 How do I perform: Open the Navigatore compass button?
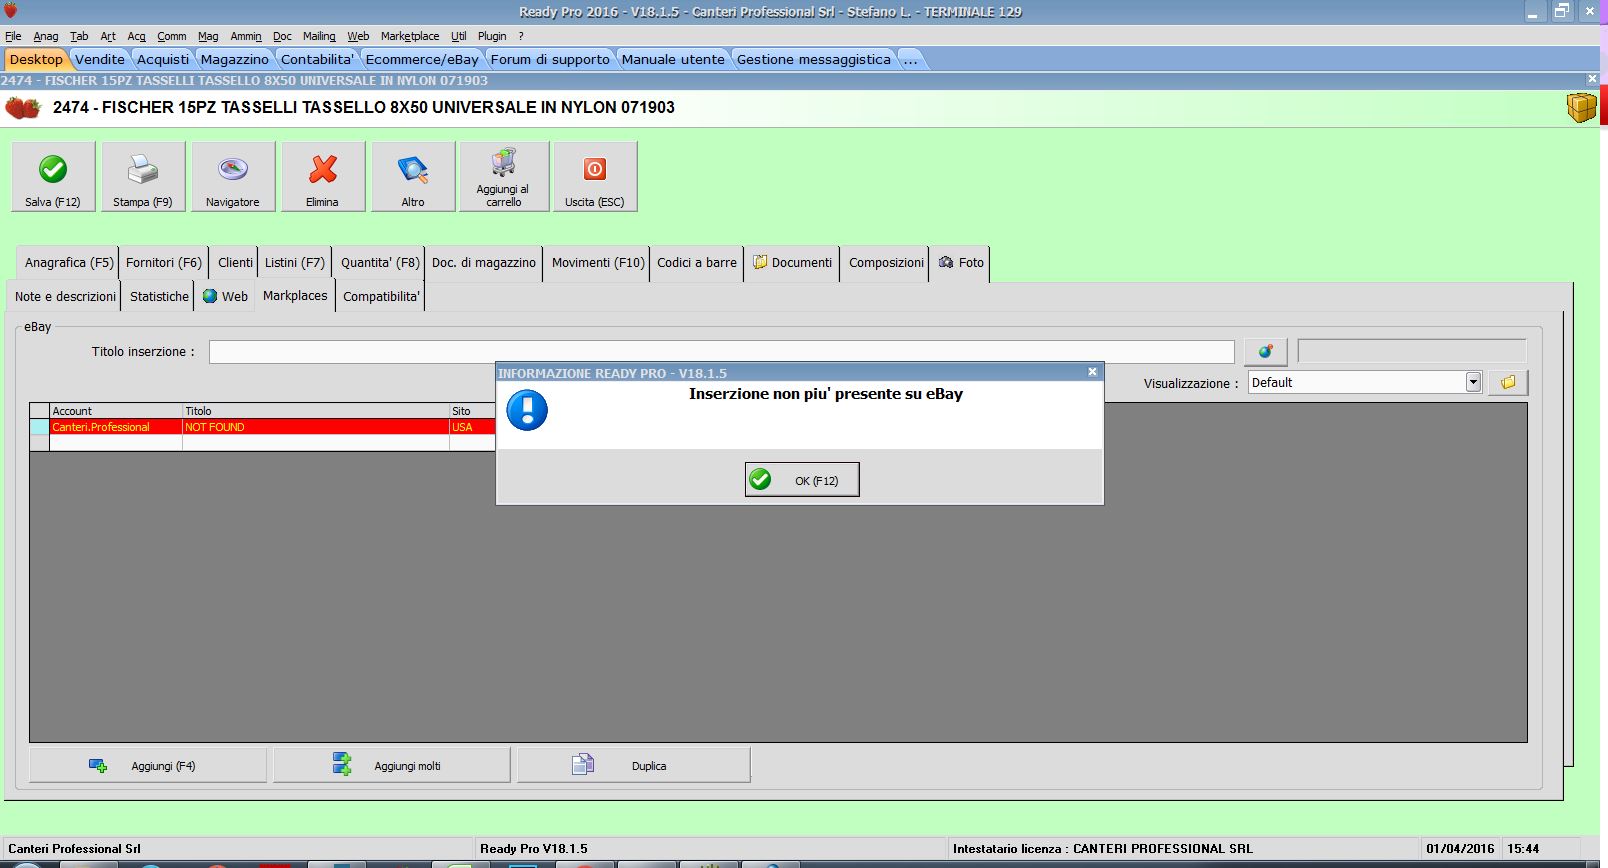(x=233, y=177)
